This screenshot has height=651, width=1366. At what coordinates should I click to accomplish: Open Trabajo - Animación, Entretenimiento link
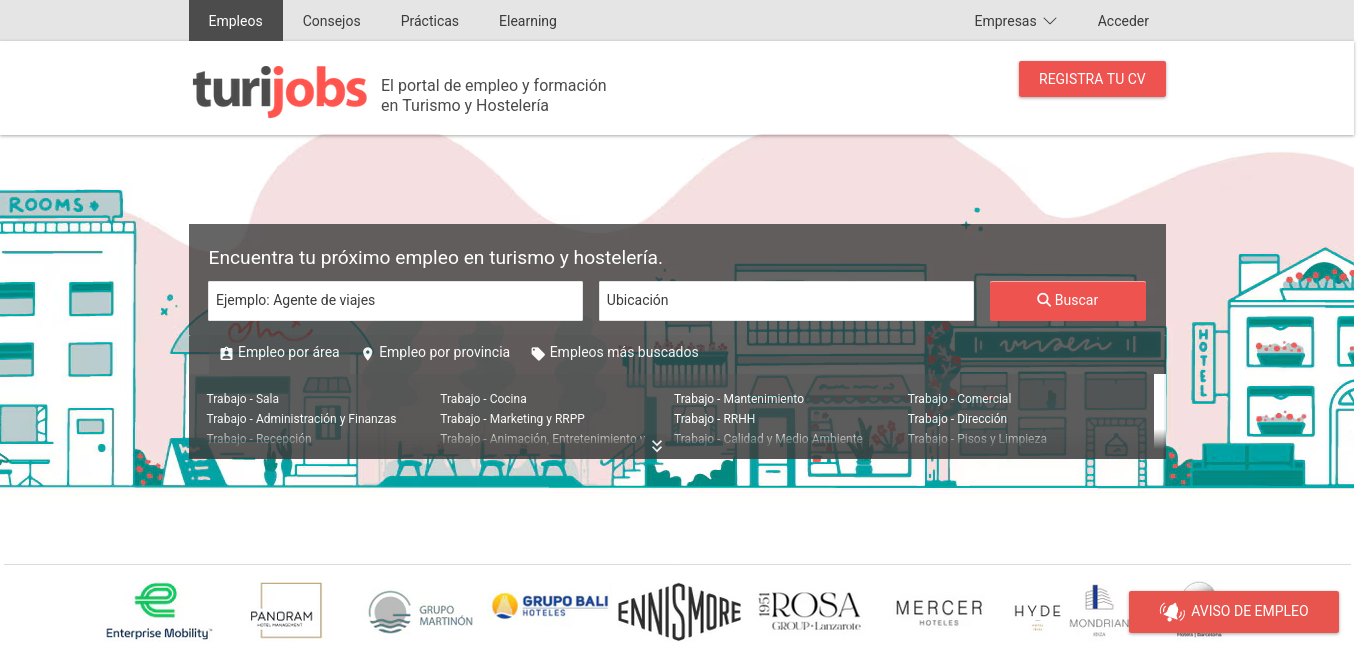(542, 439)
